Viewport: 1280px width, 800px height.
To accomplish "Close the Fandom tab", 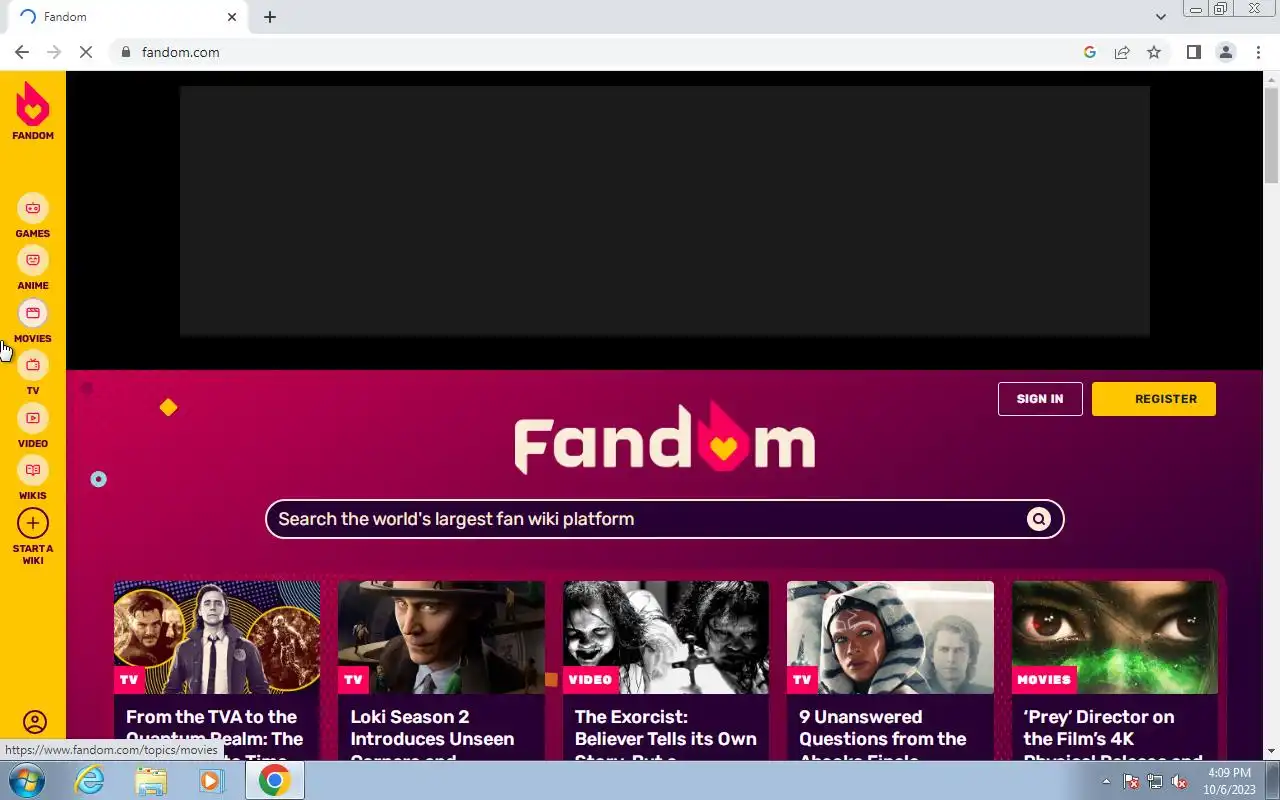I will pos(232,17).
